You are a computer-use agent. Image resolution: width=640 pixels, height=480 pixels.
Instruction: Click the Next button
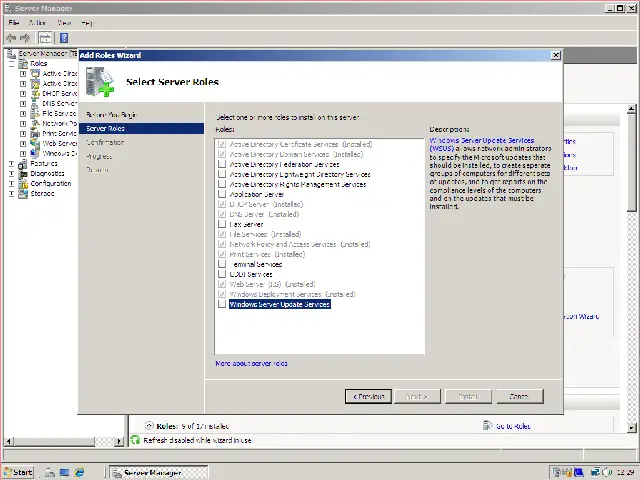point(417,396)
